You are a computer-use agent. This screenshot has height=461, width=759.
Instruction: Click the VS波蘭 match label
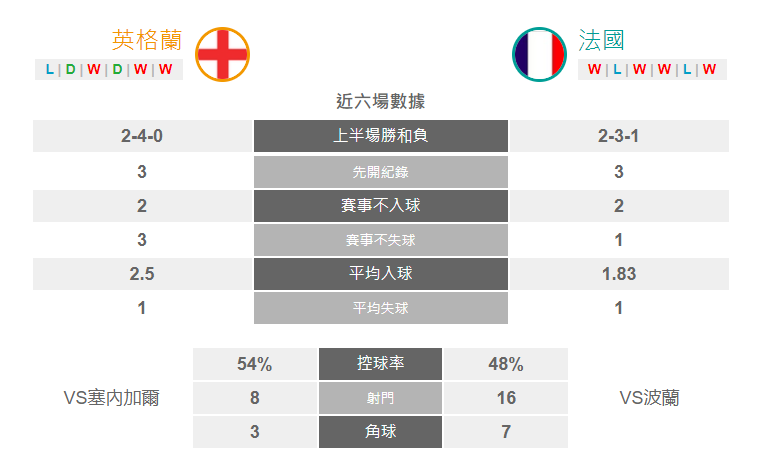pos(650,398)
